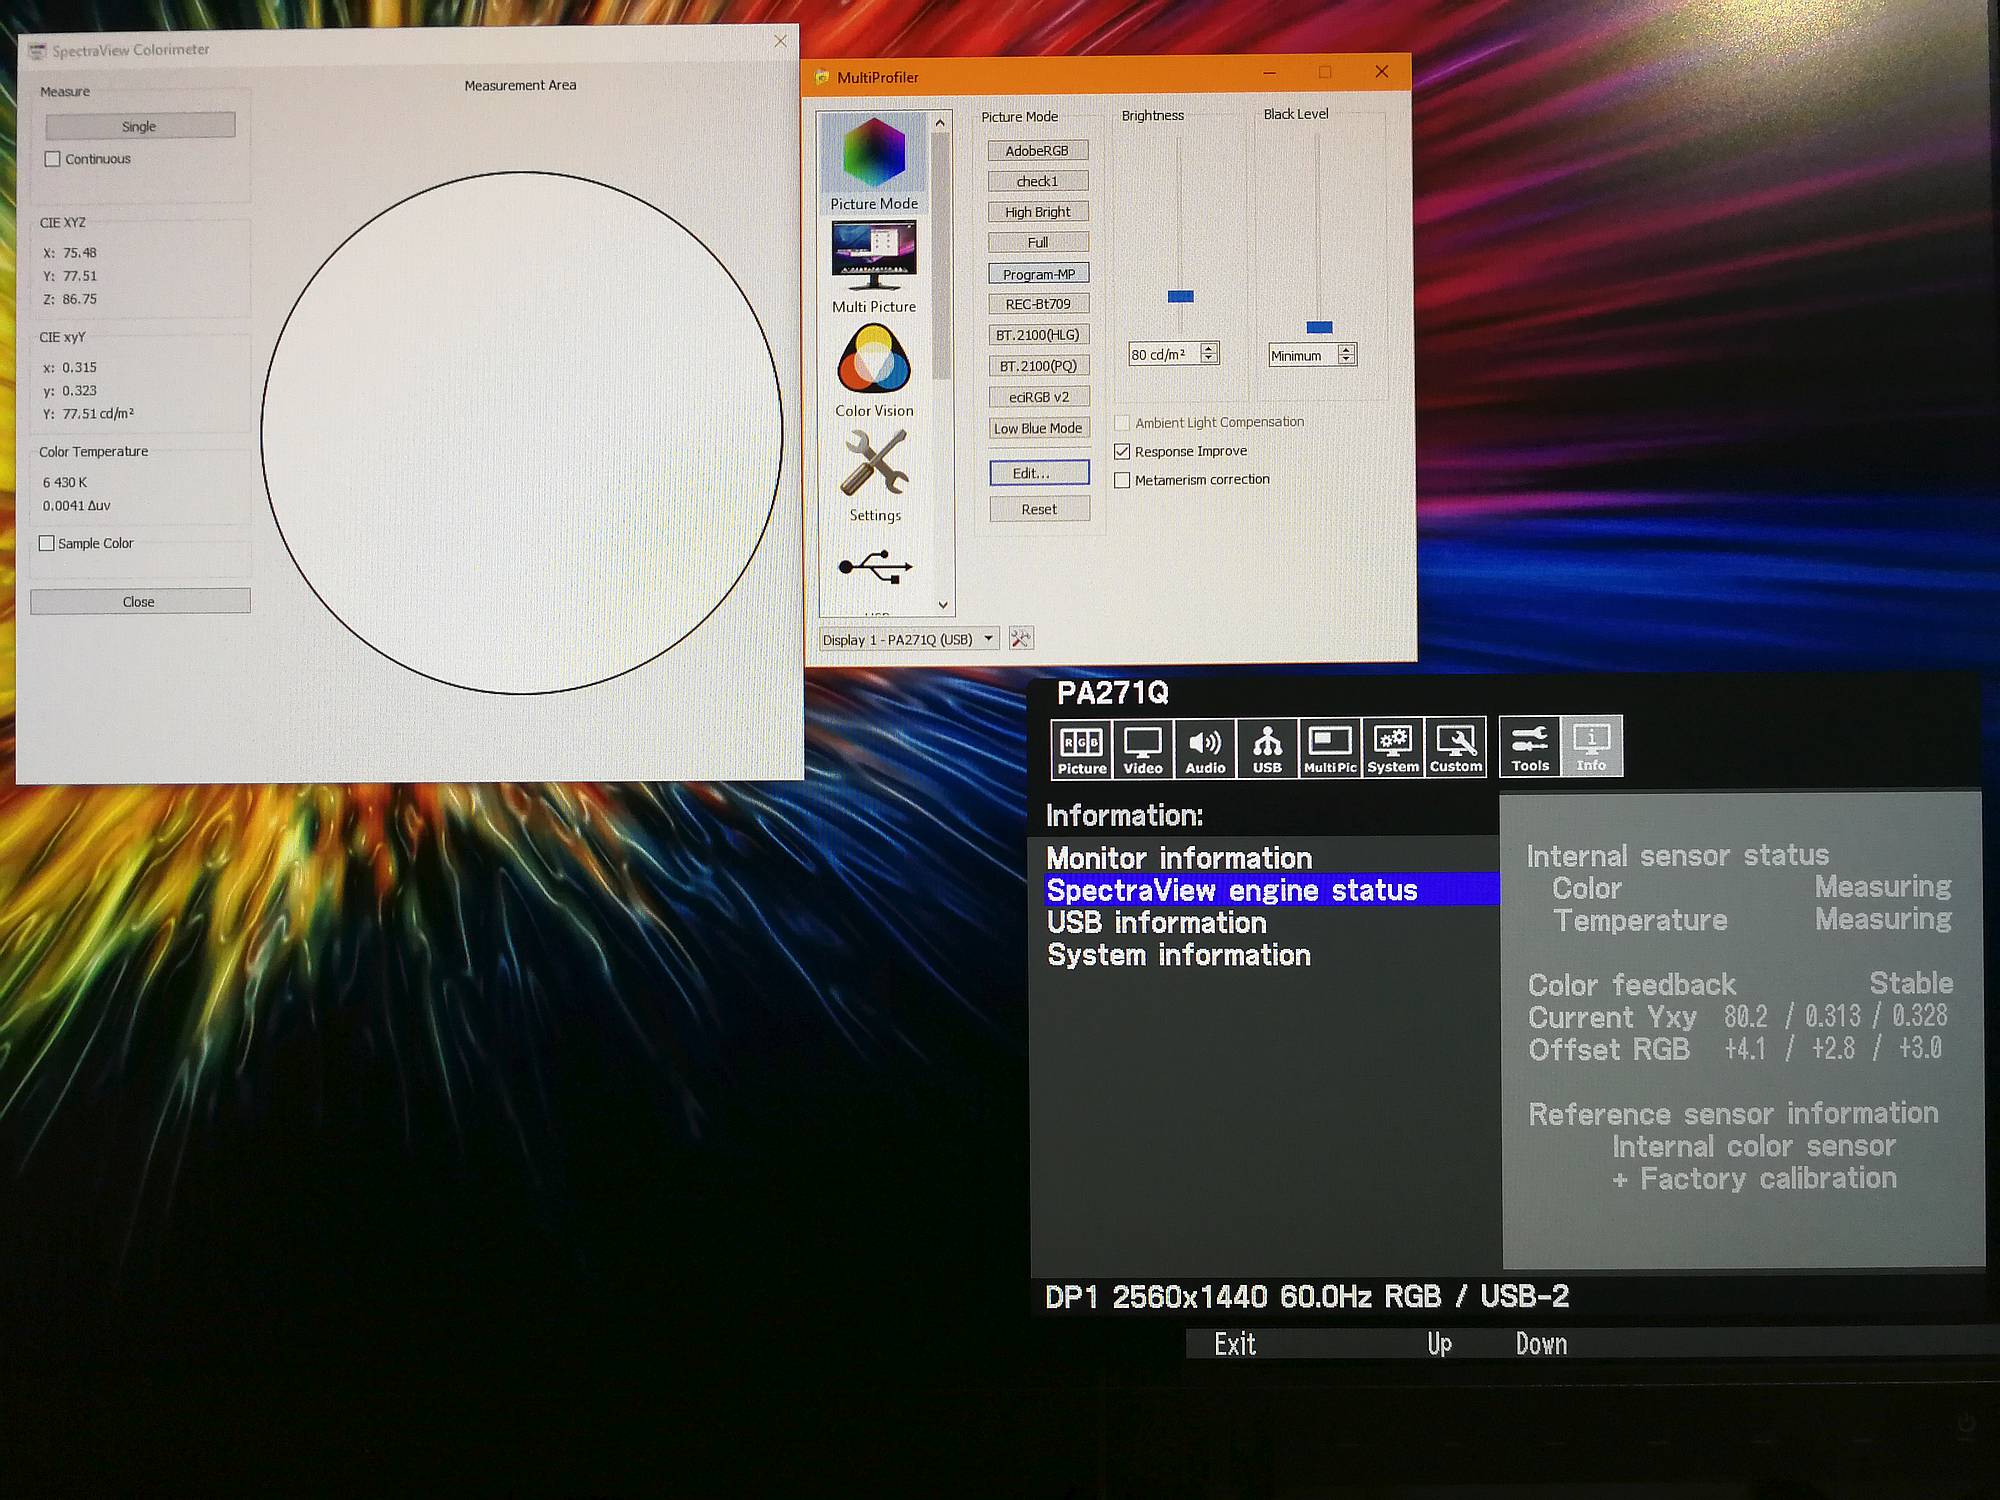This screenshot has width=2000, height=1500.
Task: Enable Metamerism correction checkbox
Action: click(x=1122, y=480)
